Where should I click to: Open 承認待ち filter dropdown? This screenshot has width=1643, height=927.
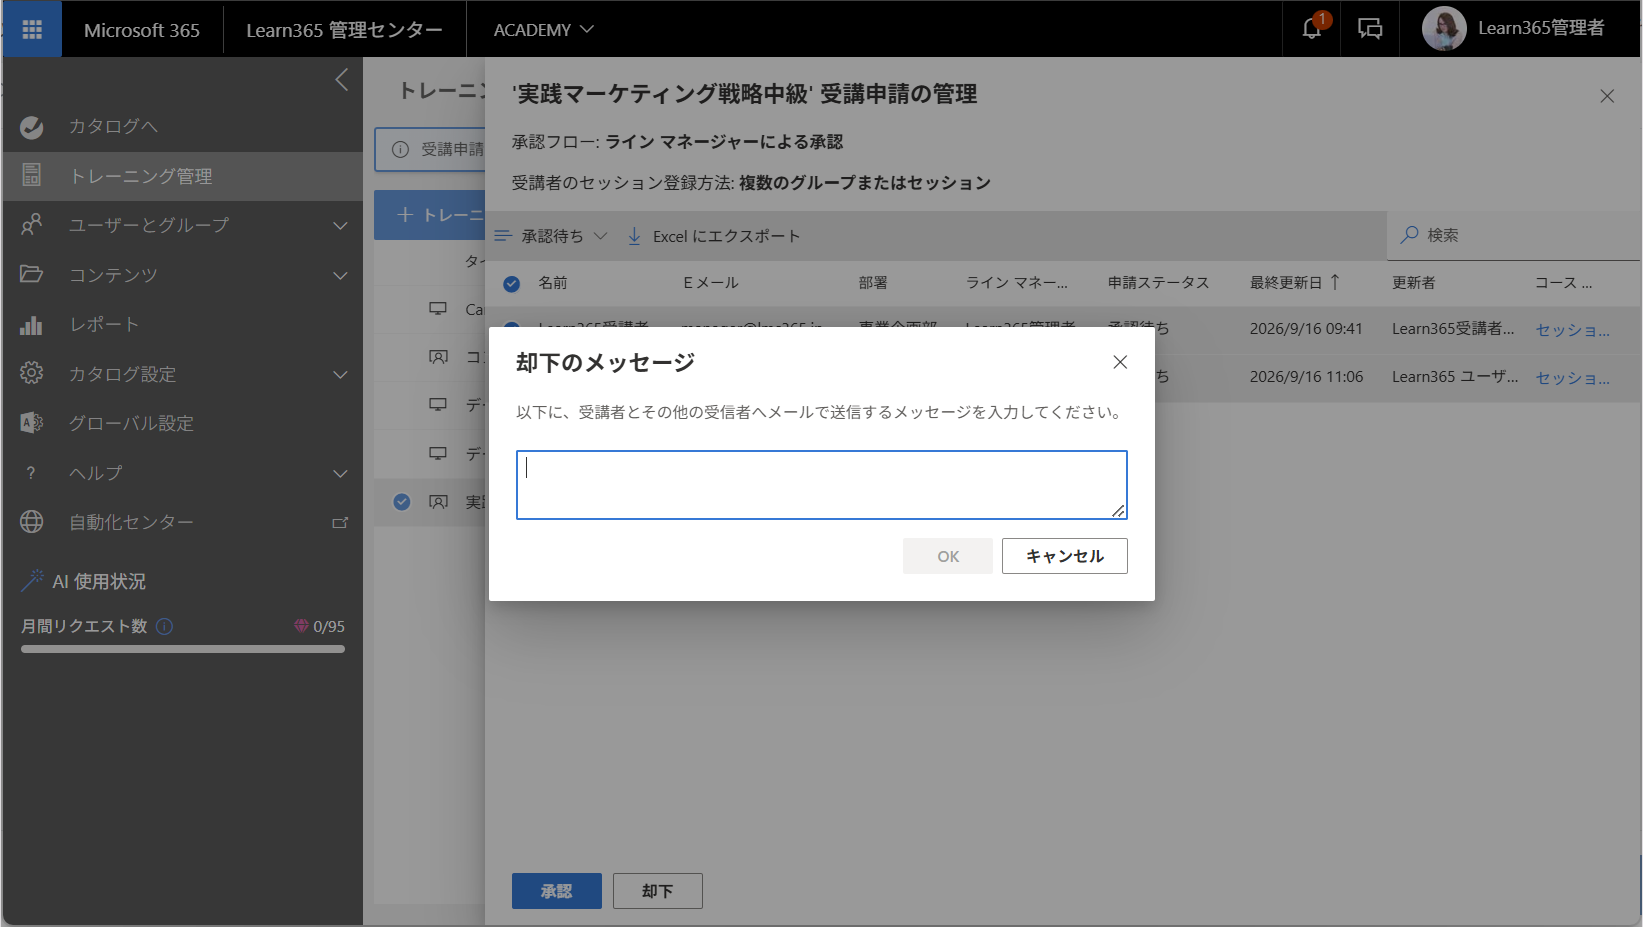click(x=551, y=236)
